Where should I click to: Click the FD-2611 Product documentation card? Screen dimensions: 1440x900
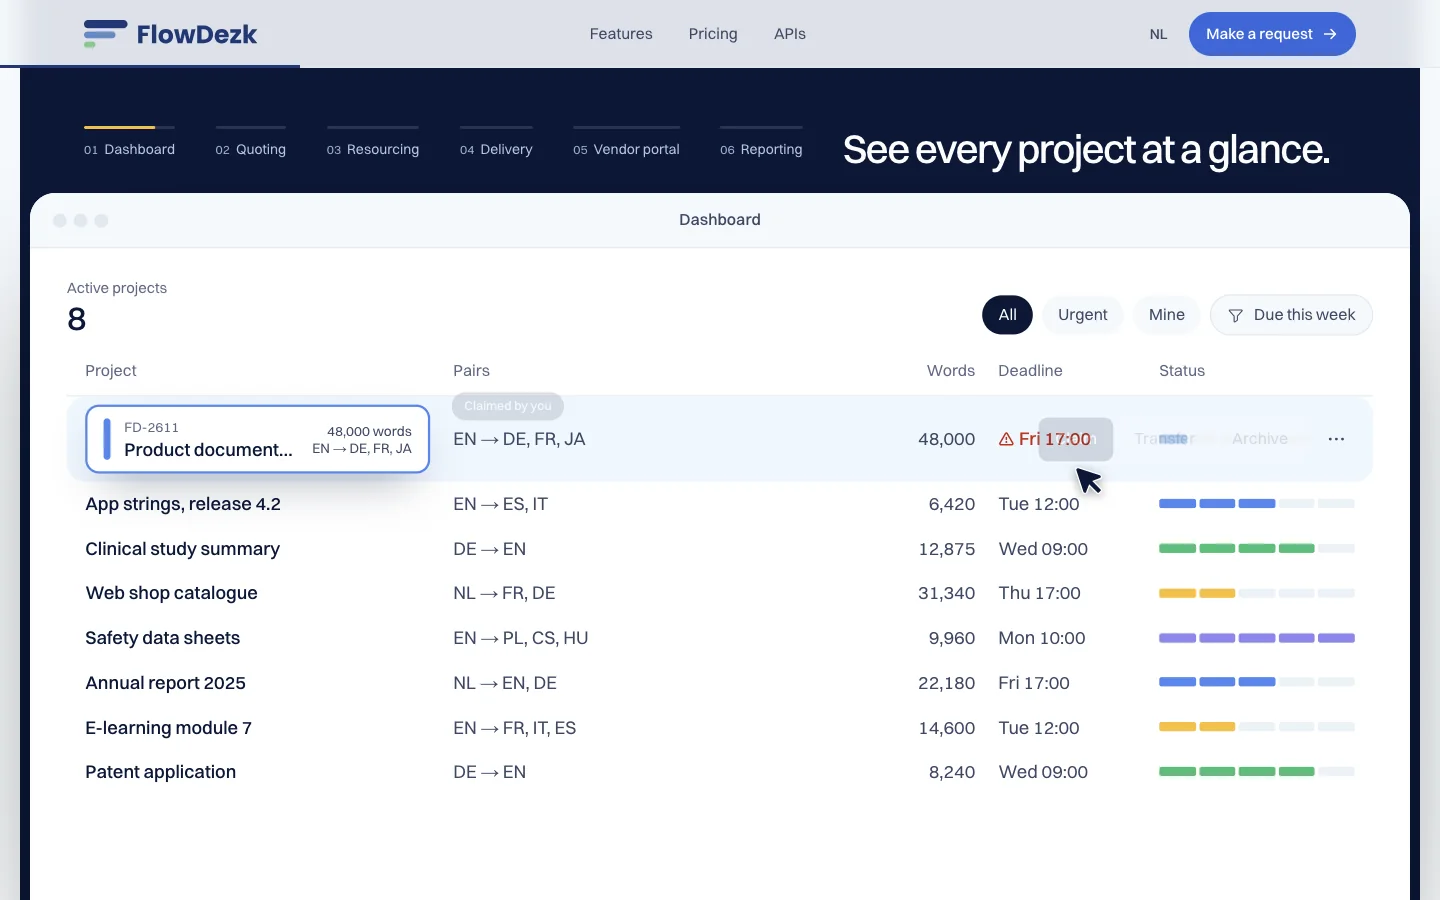click(x=258, y=439)
